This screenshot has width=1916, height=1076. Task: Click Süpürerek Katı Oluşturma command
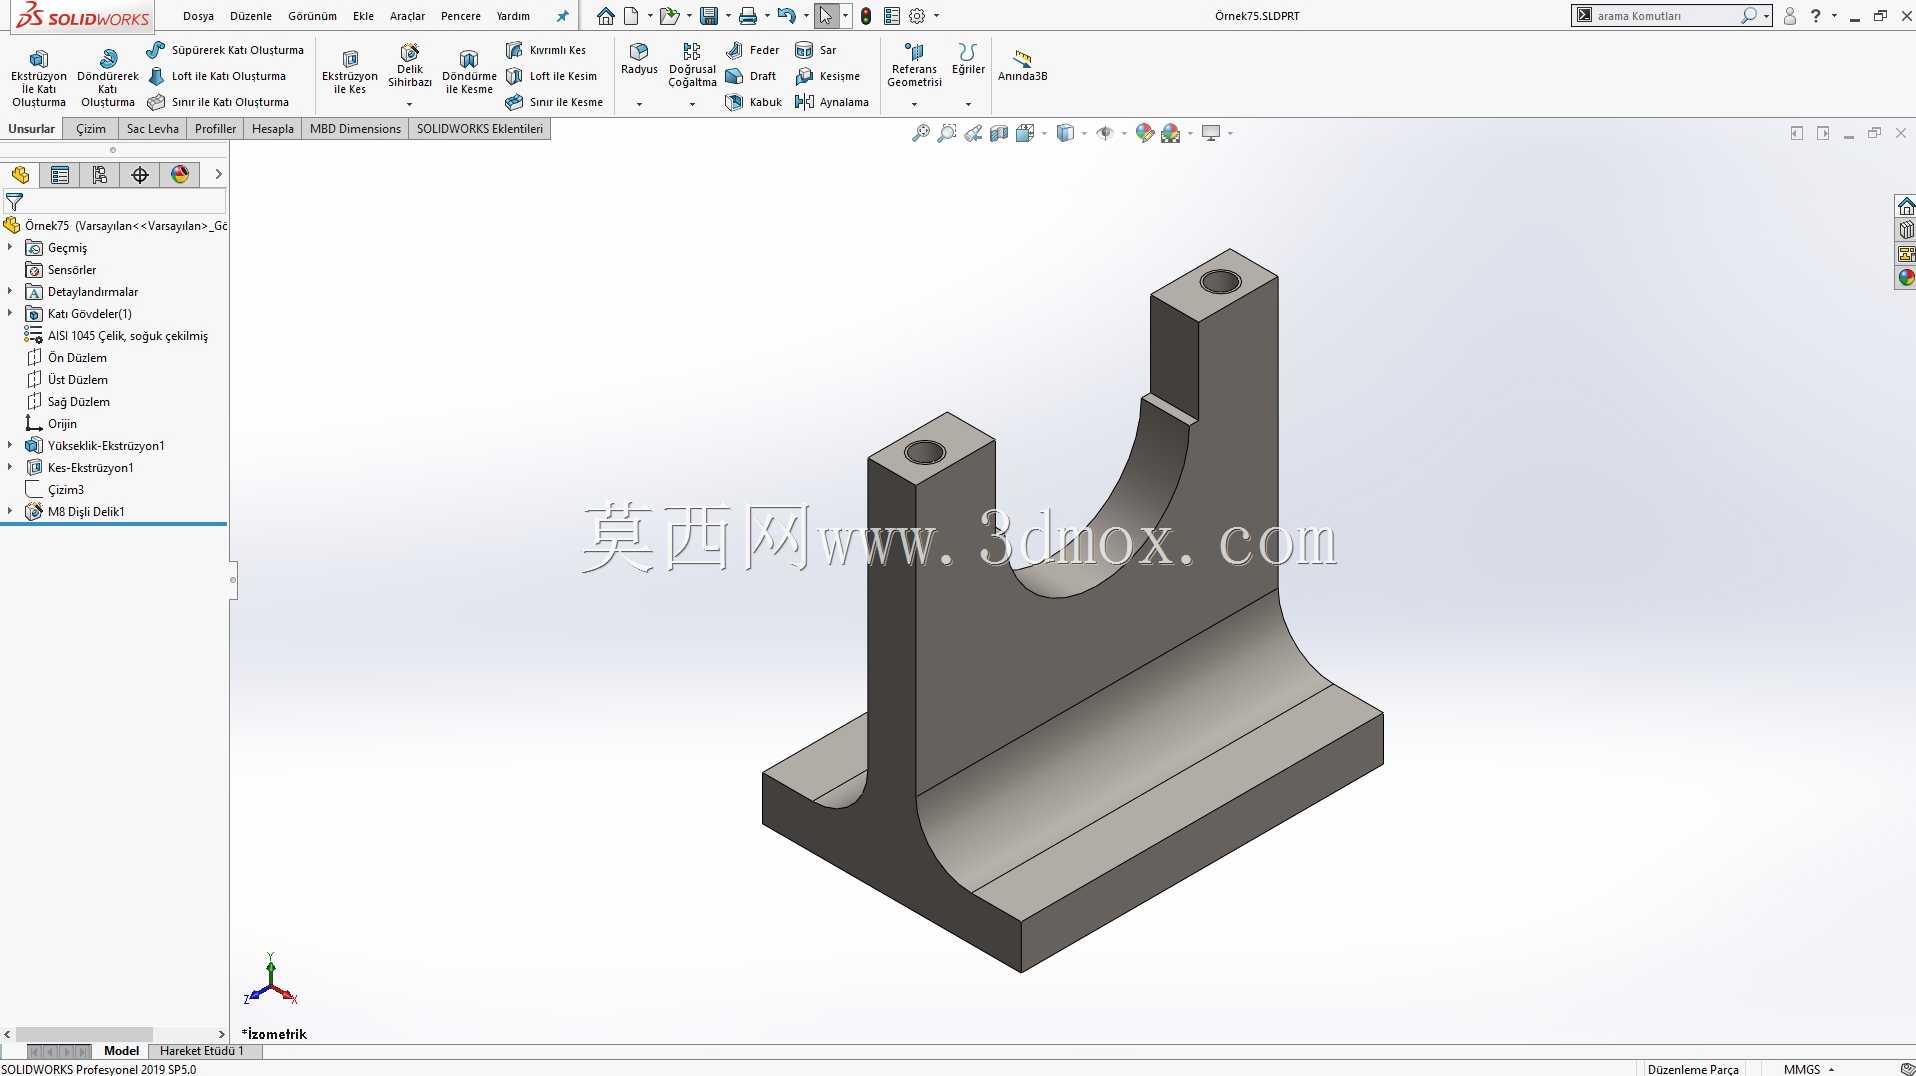[225, 50]
